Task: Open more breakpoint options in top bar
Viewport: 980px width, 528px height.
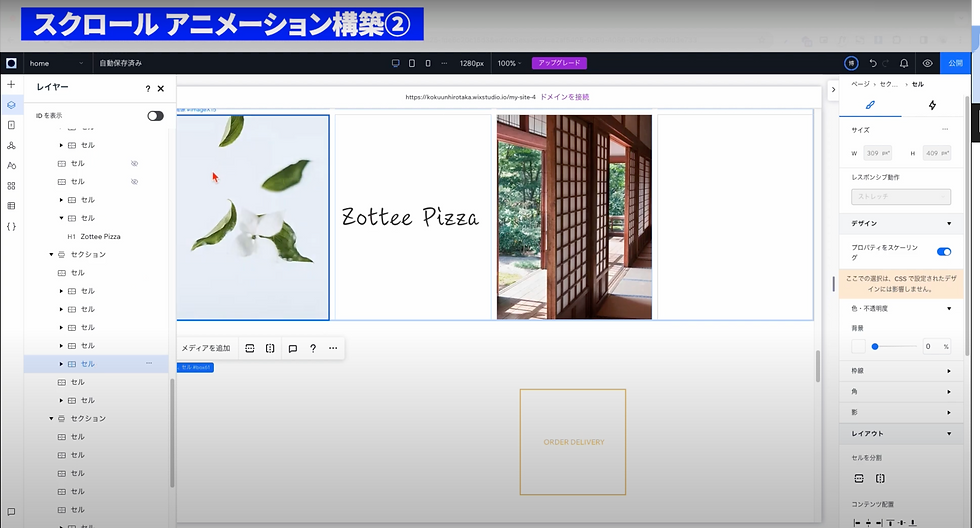Action: click(444, 63)
